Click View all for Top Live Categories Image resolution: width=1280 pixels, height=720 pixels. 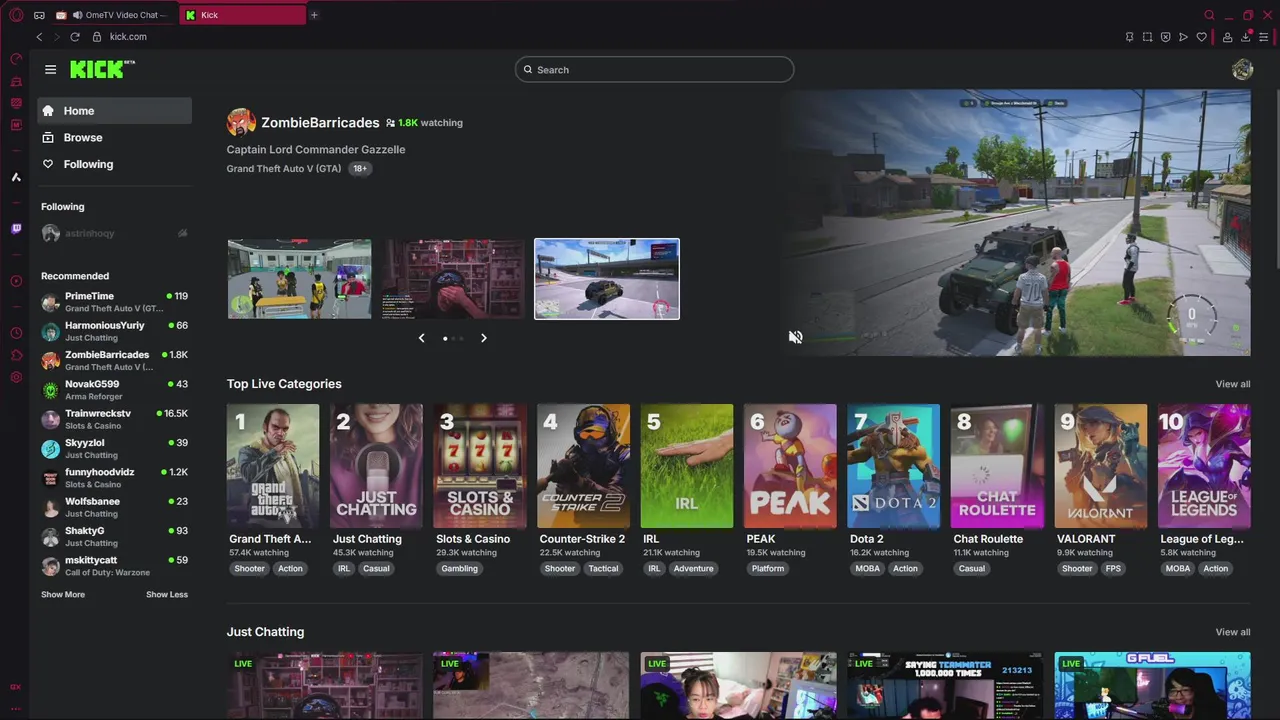point(1233,384)
